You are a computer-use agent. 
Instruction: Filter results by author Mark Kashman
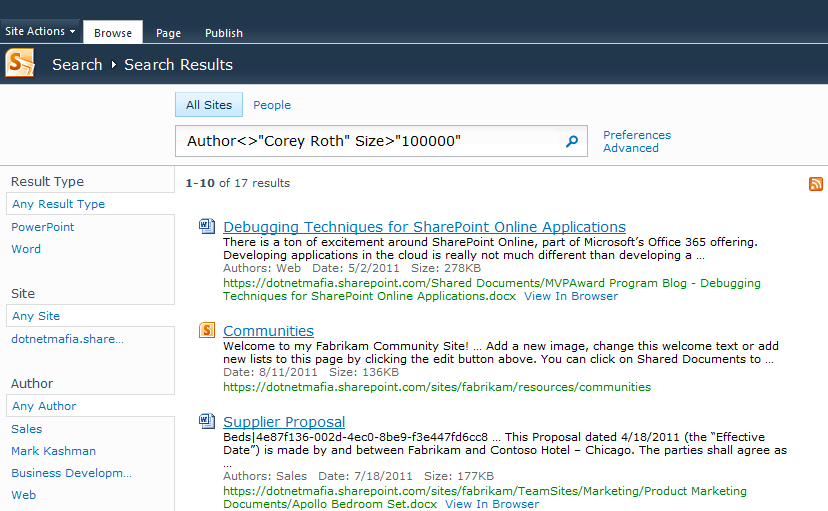53,451
